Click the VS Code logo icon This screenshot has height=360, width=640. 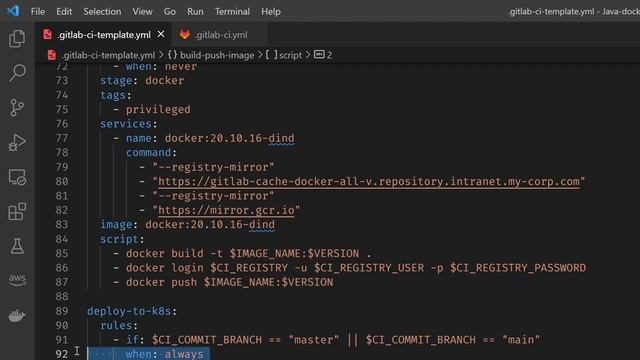click(x=13, y=11)
